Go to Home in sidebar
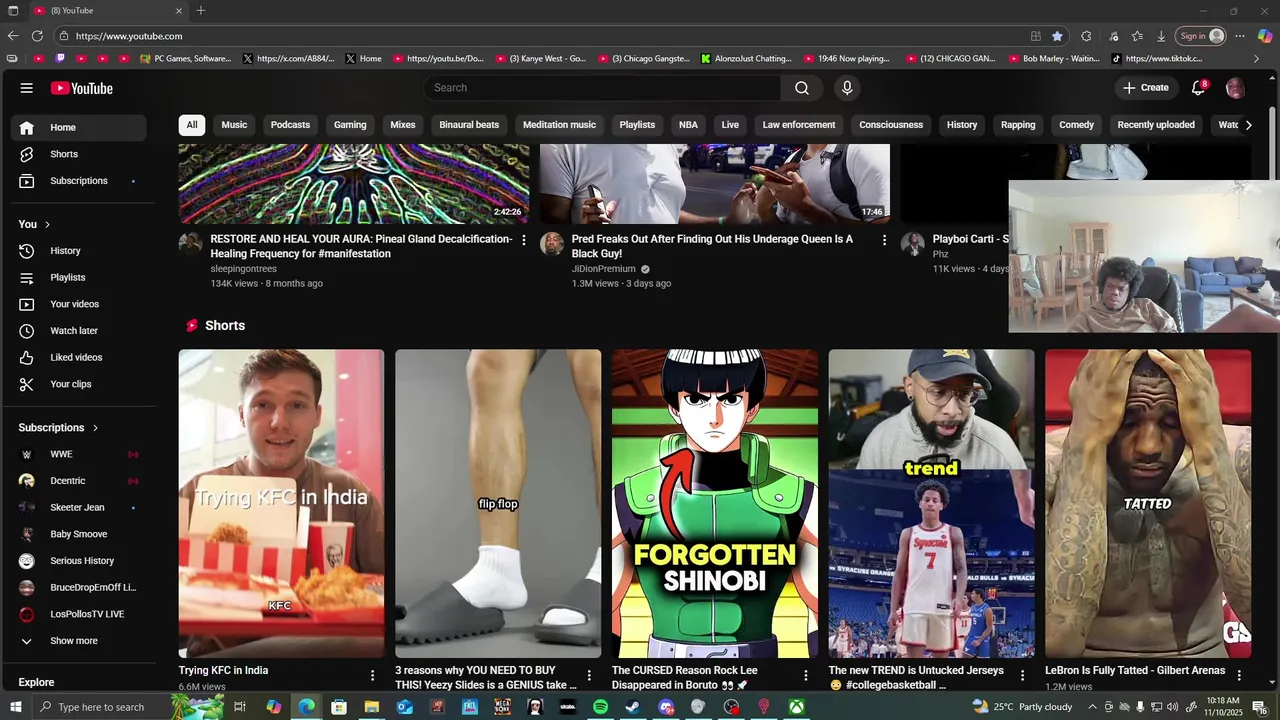The width and height of the screenshot is (1280, 720). pyautogui.click(x=78, y=127)
